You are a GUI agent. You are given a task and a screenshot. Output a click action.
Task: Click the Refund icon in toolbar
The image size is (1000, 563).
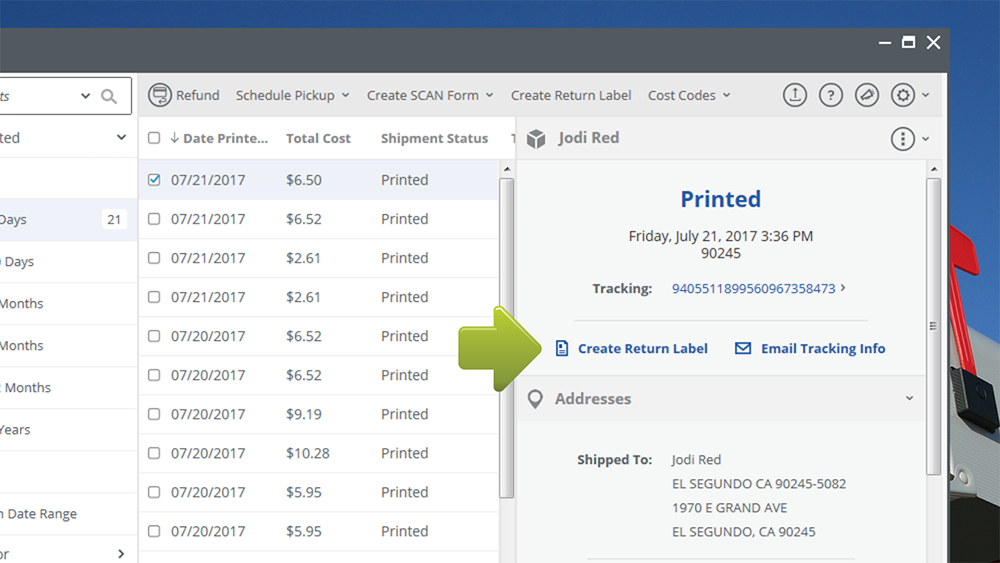coord(159,95)
